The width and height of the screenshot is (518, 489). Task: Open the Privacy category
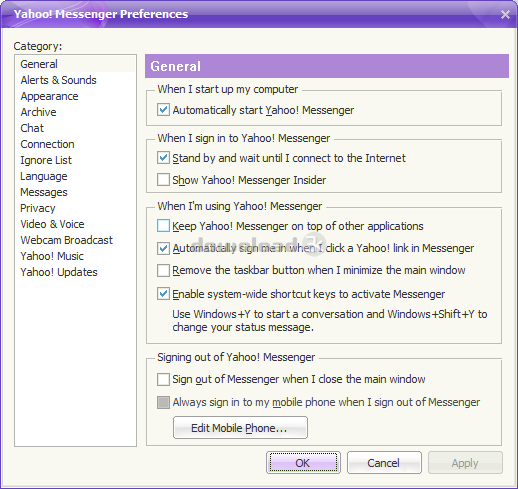point(38,208)
